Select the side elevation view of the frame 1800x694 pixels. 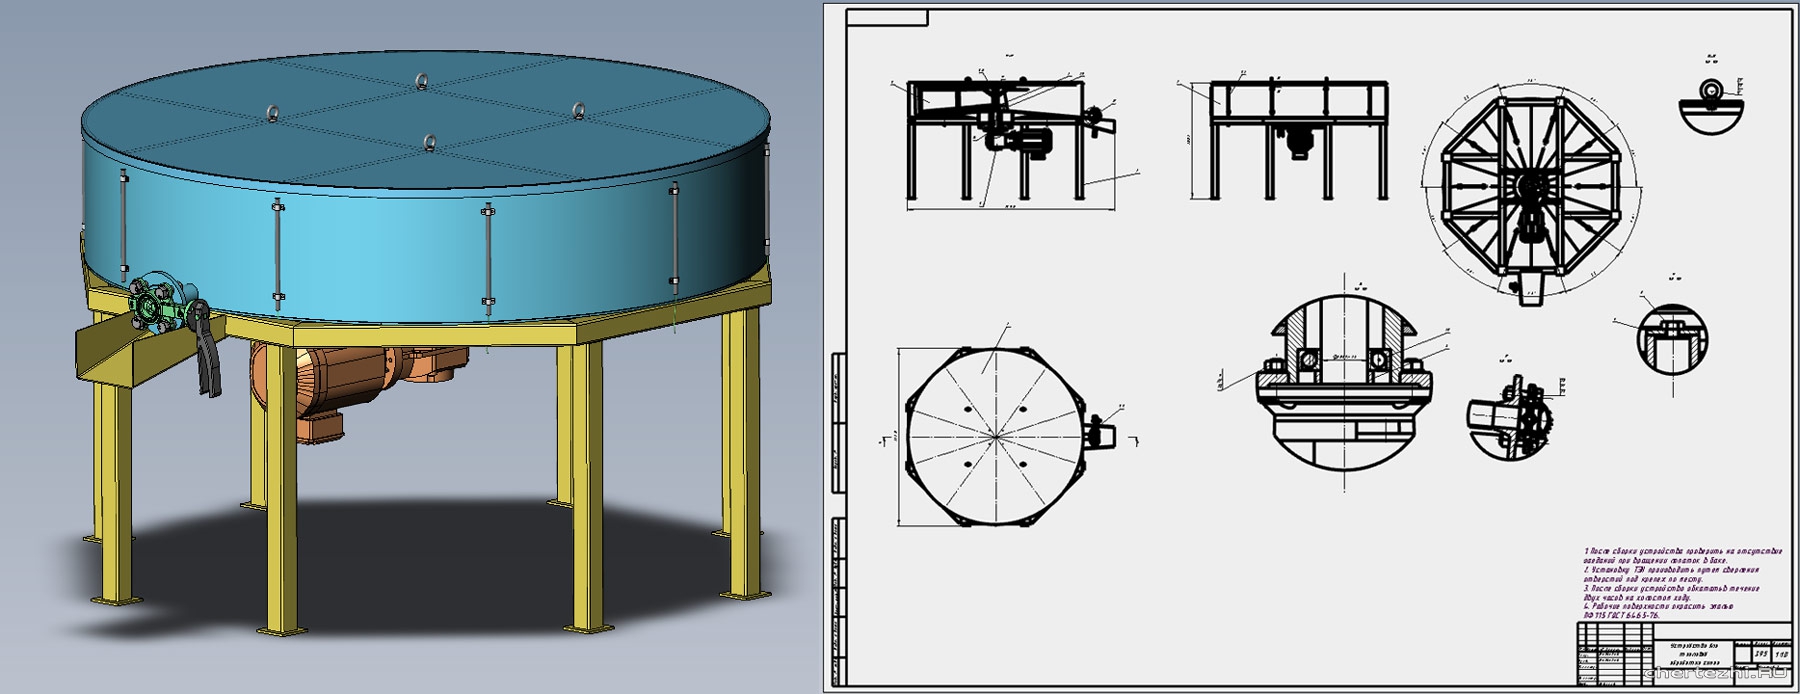pos(1298,140)
